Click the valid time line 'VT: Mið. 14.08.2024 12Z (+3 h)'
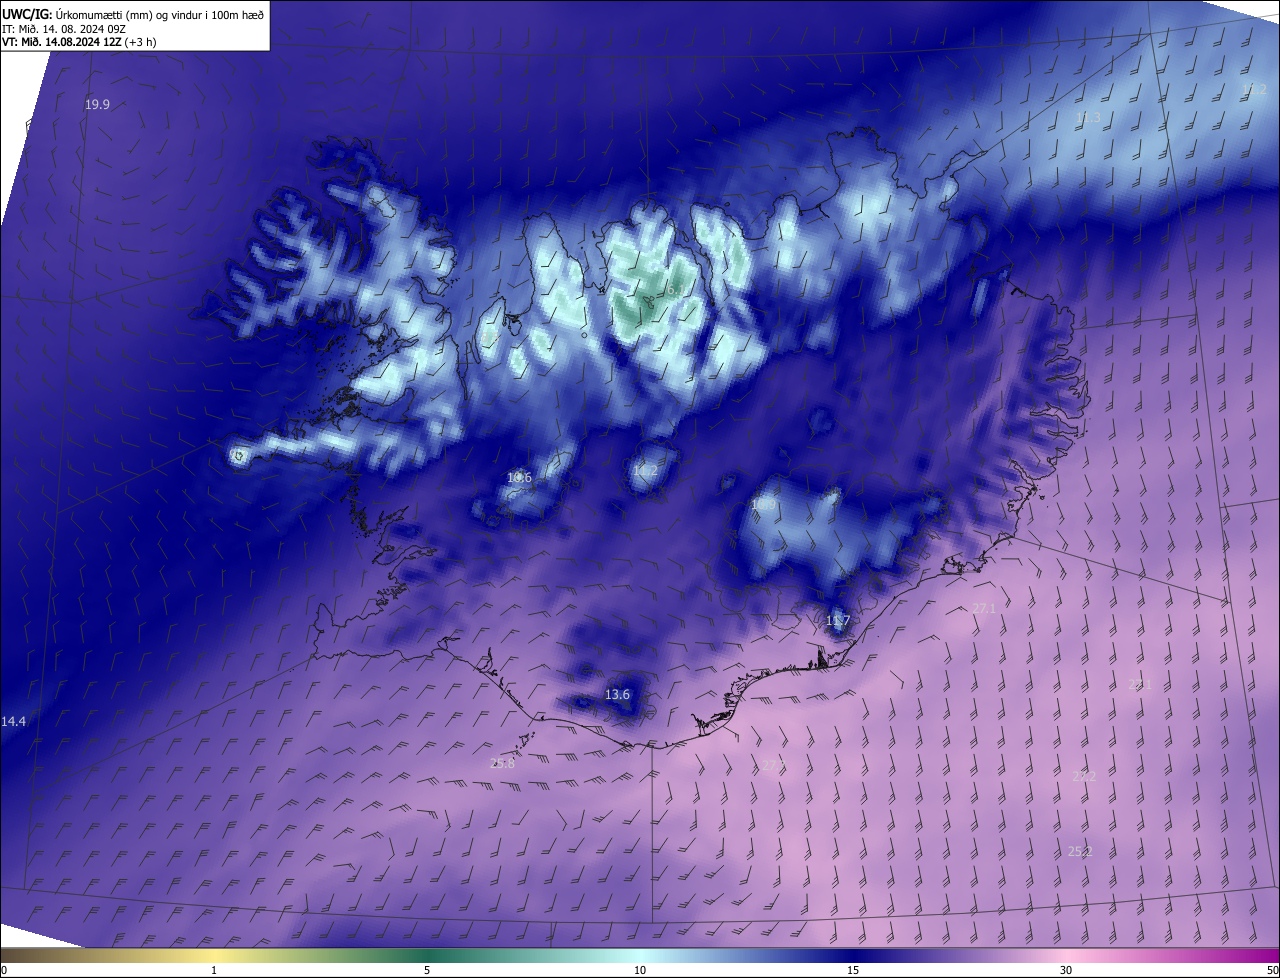Viewport: 1280px width, 978px height. tap(79, 42)
